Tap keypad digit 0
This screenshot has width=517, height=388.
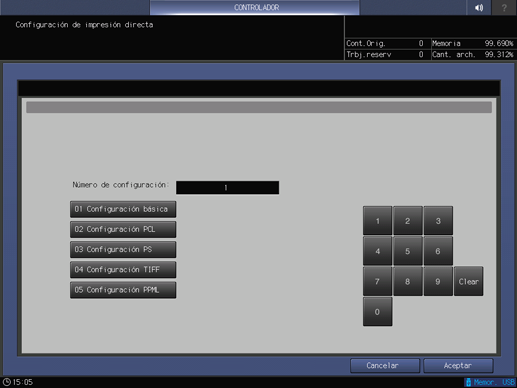(377, 312)
